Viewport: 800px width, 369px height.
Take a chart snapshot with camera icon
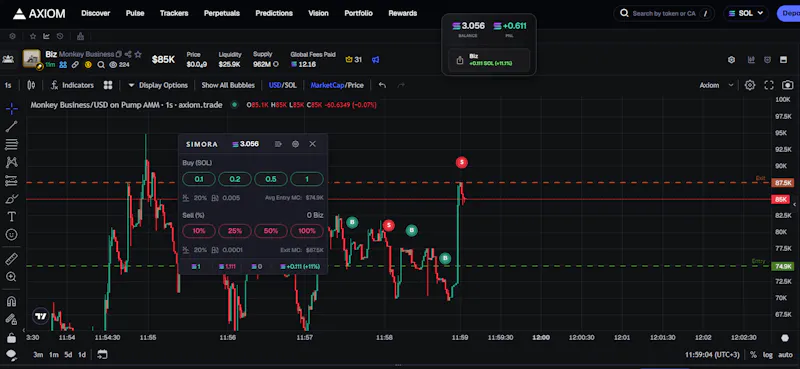(788, 85)
